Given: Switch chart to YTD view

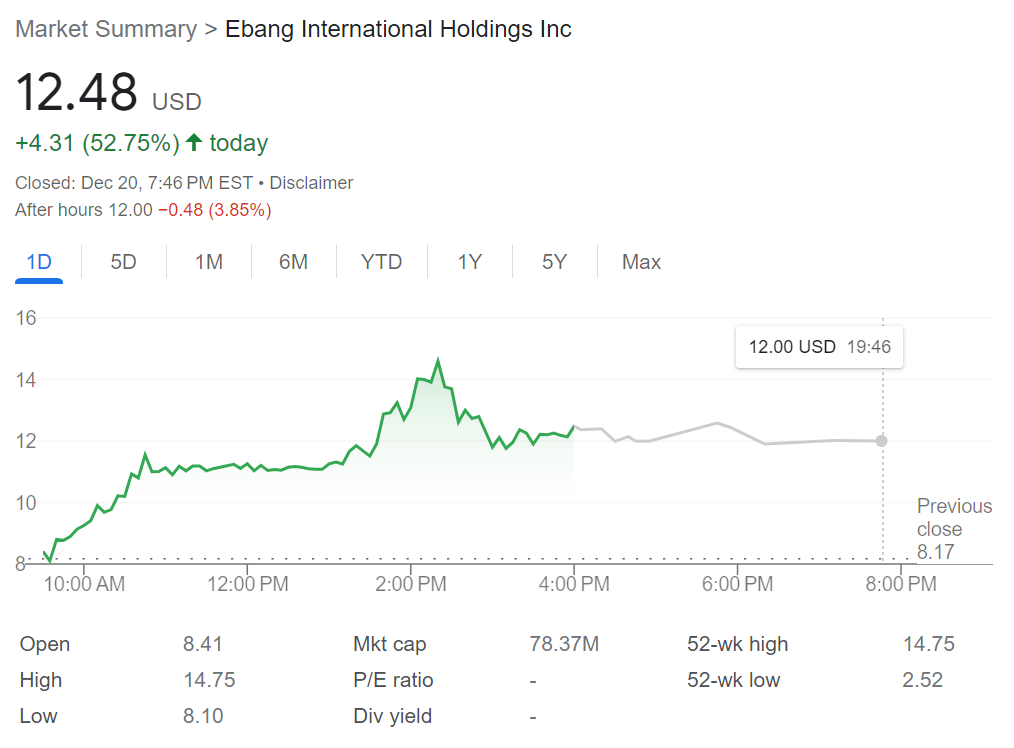Looking at the screenshot, I should (x=381, y=262).
